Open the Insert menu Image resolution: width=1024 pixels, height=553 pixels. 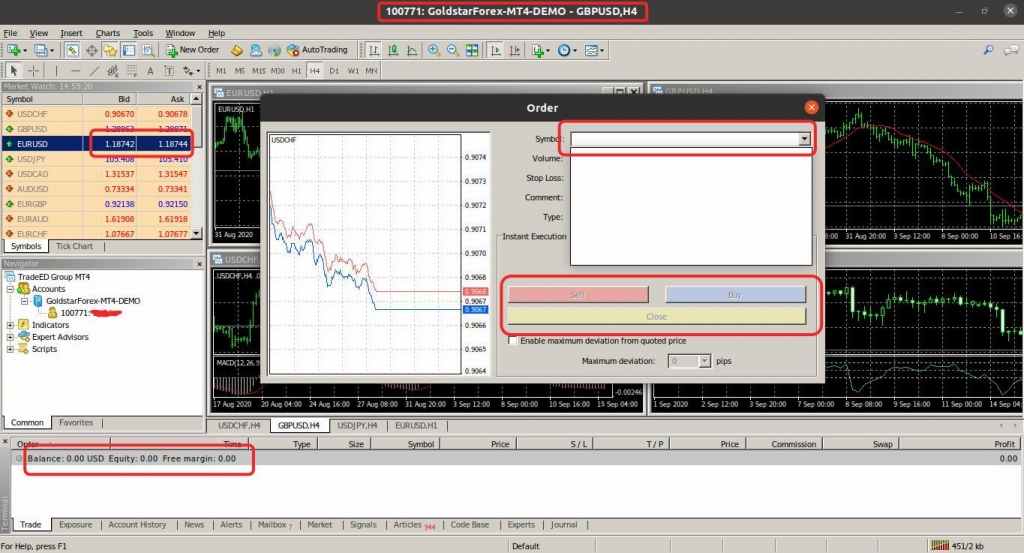coord(71,33)
